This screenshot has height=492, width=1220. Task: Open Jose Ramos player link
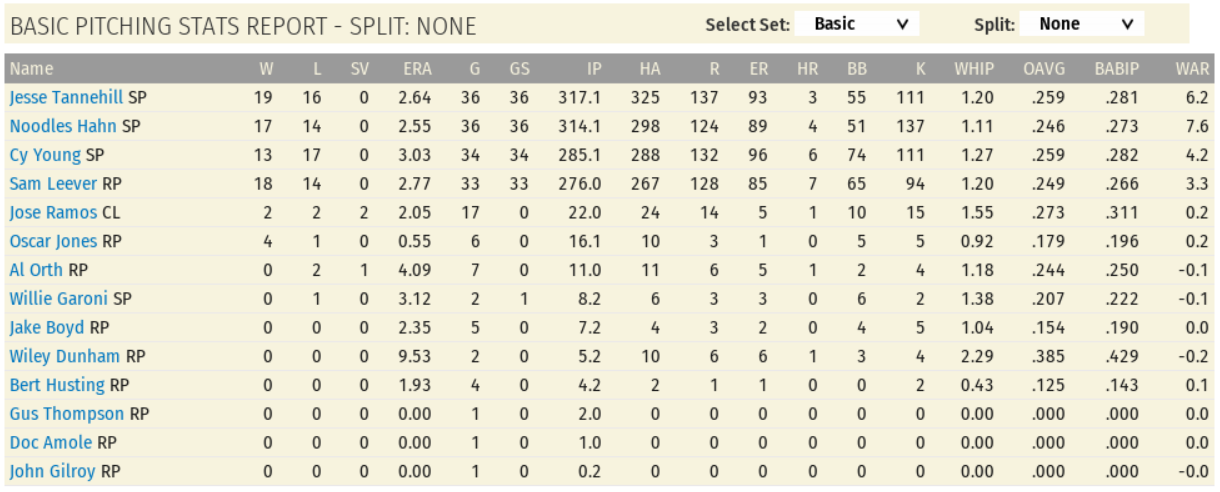tap(53, 213)
